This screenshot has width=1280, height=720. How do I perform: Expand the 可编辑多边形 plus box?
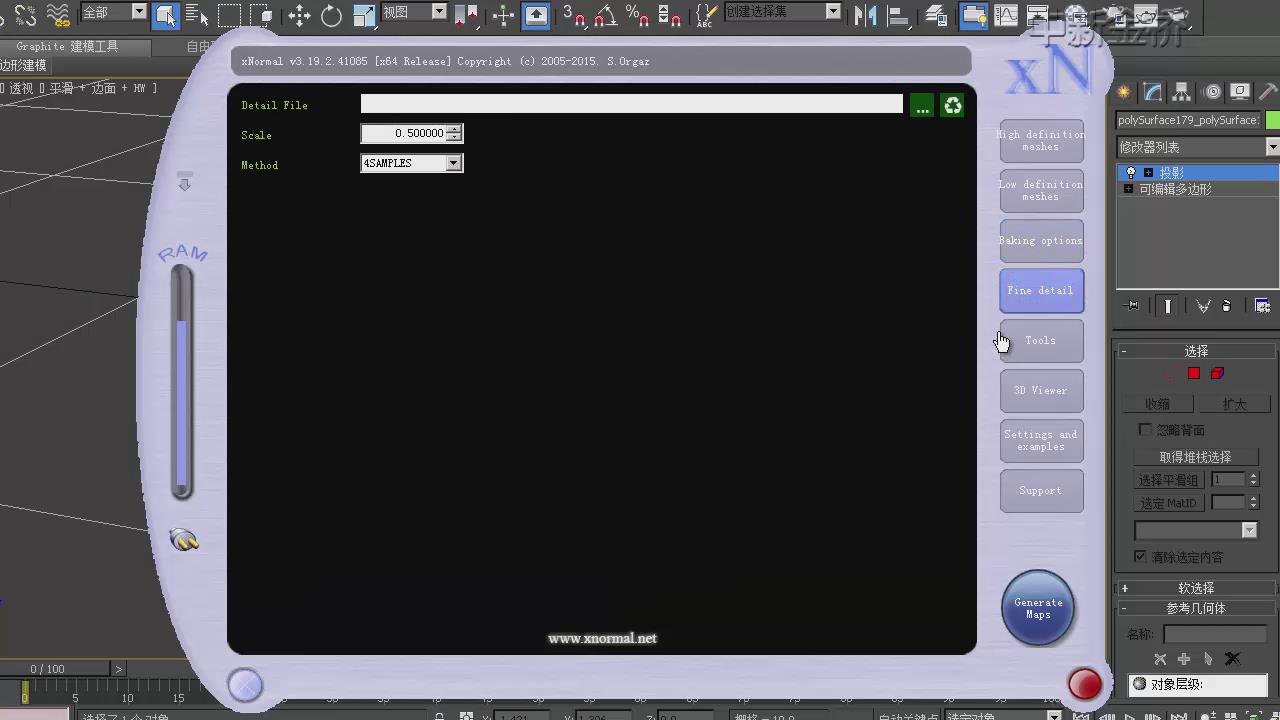(1129, 189)
